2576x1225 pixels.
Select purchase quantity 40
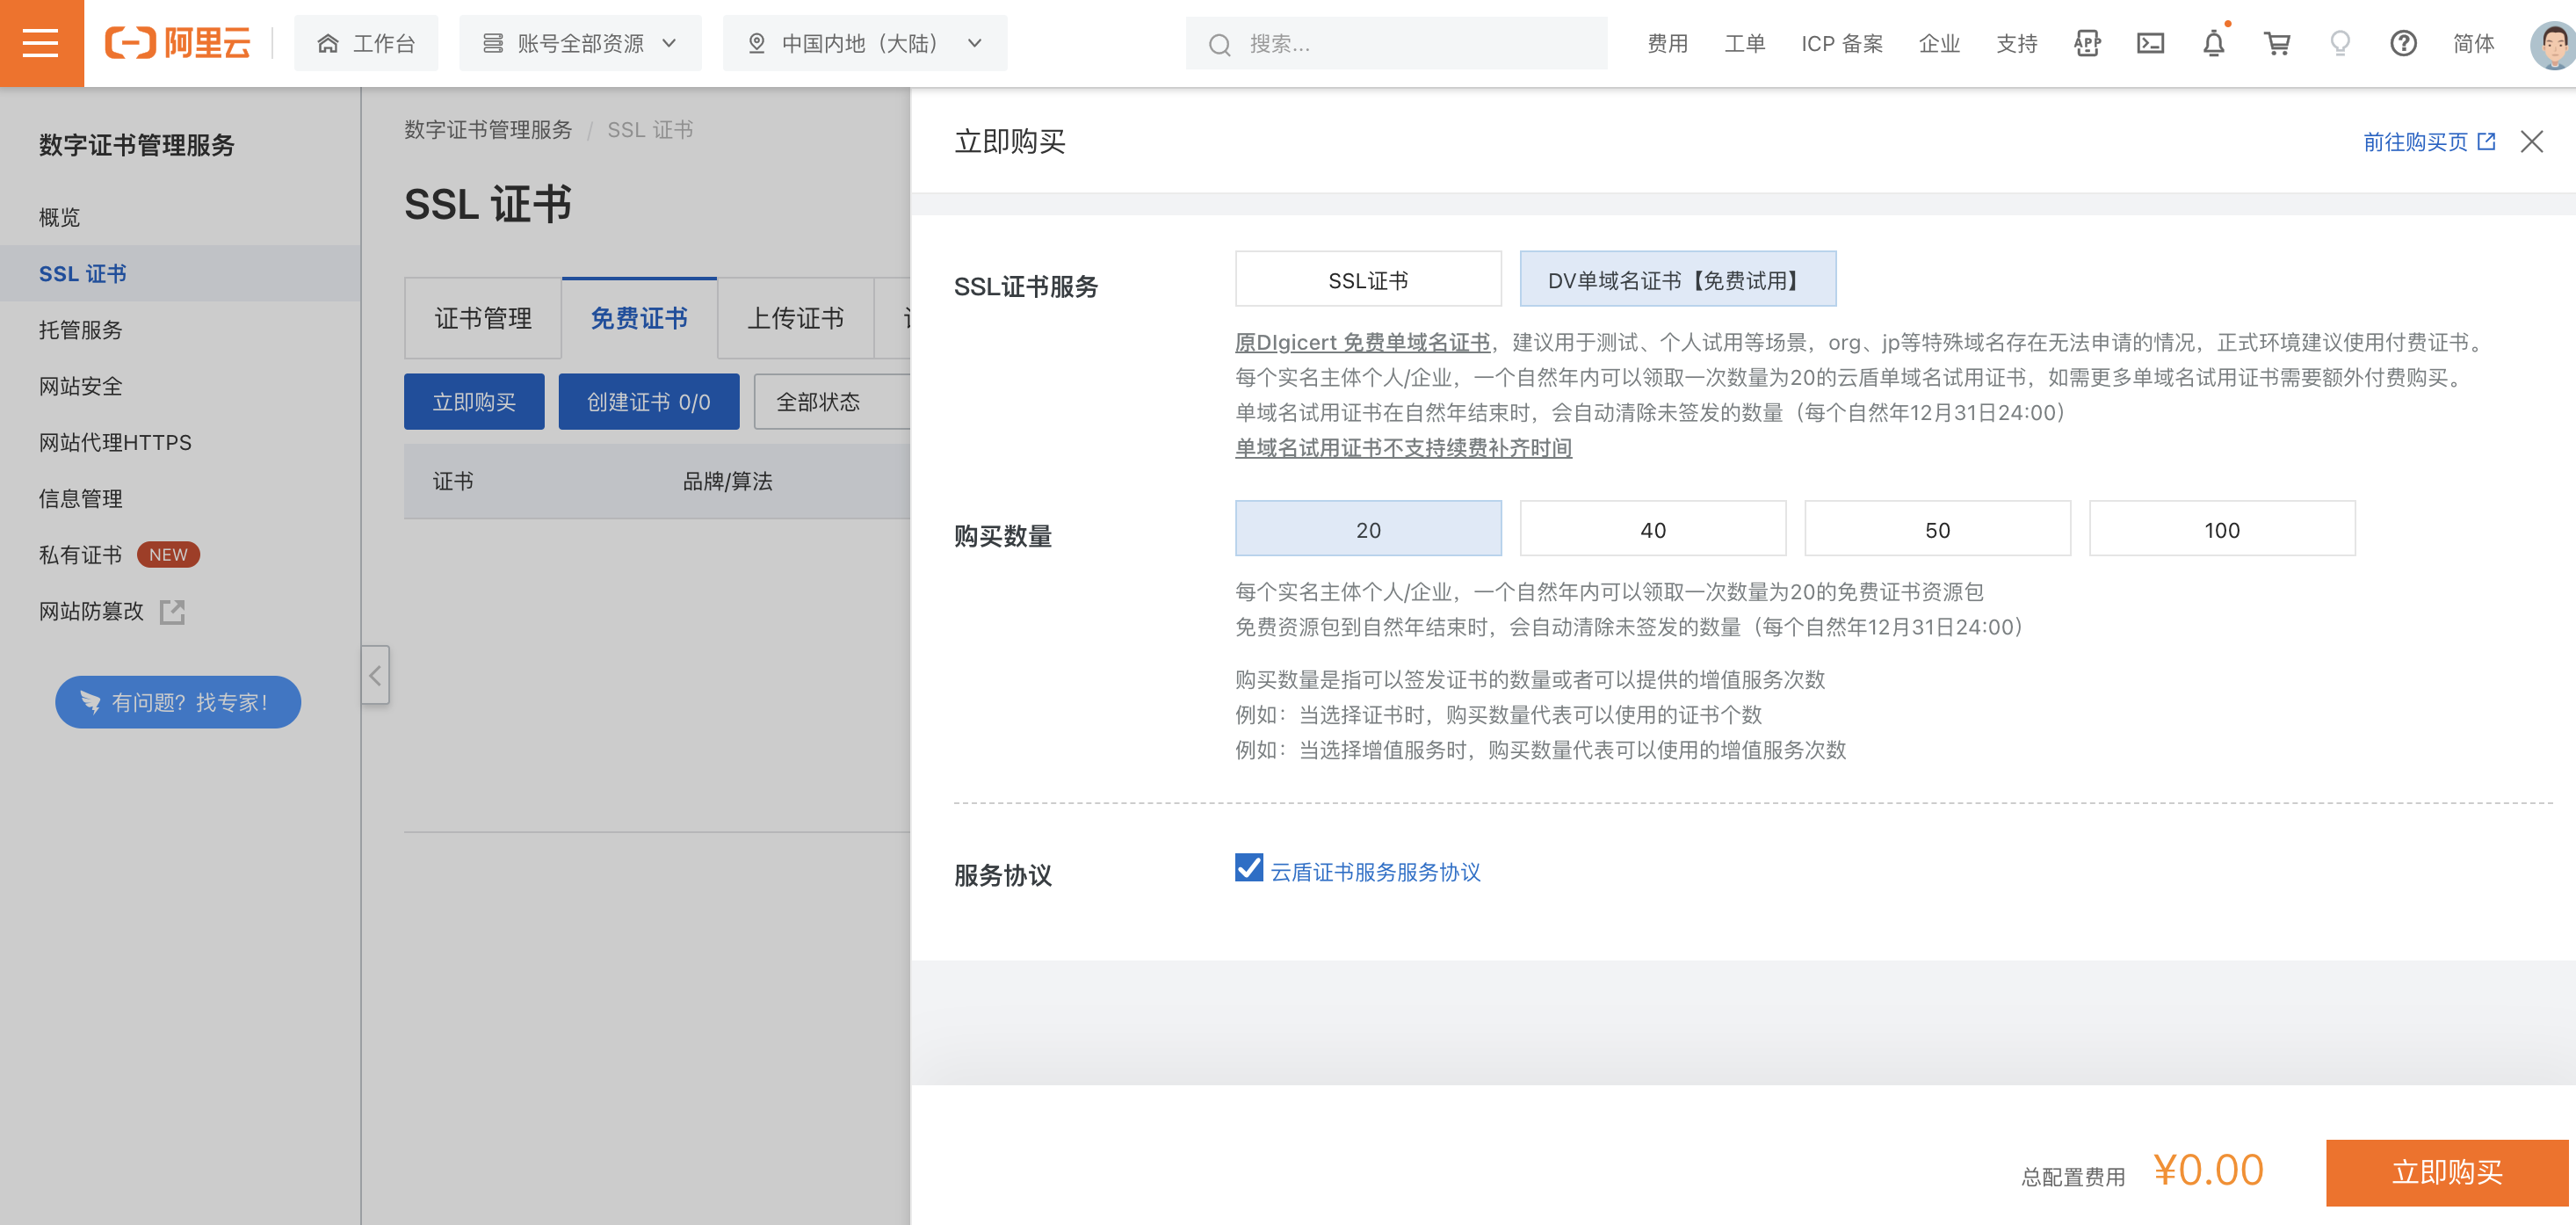(1652, 529)
